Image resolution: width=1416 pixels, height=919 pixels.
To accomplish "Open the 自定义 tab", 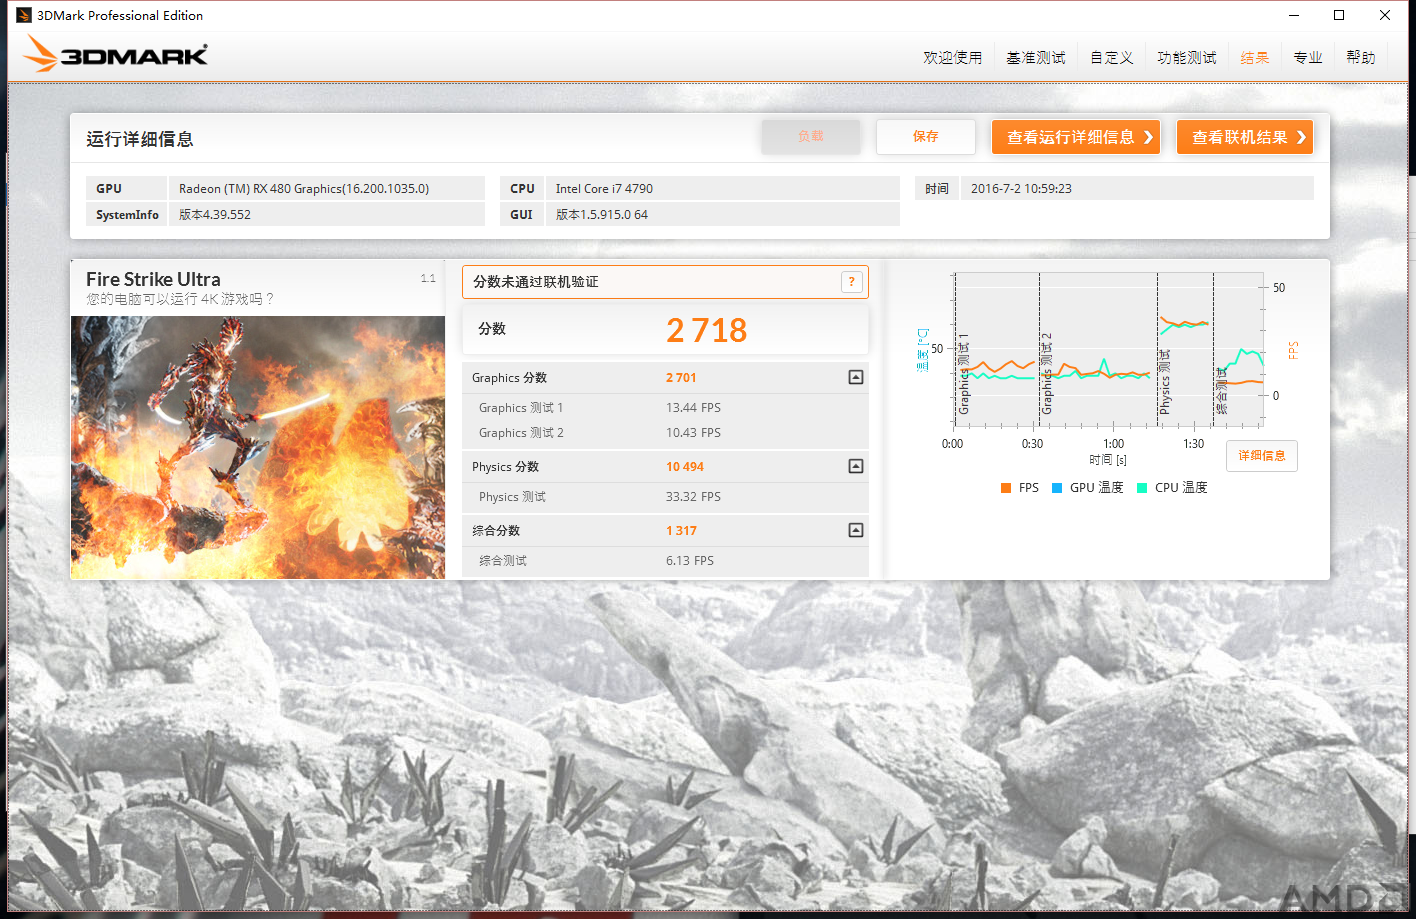I will click(x=1111, y=57).
